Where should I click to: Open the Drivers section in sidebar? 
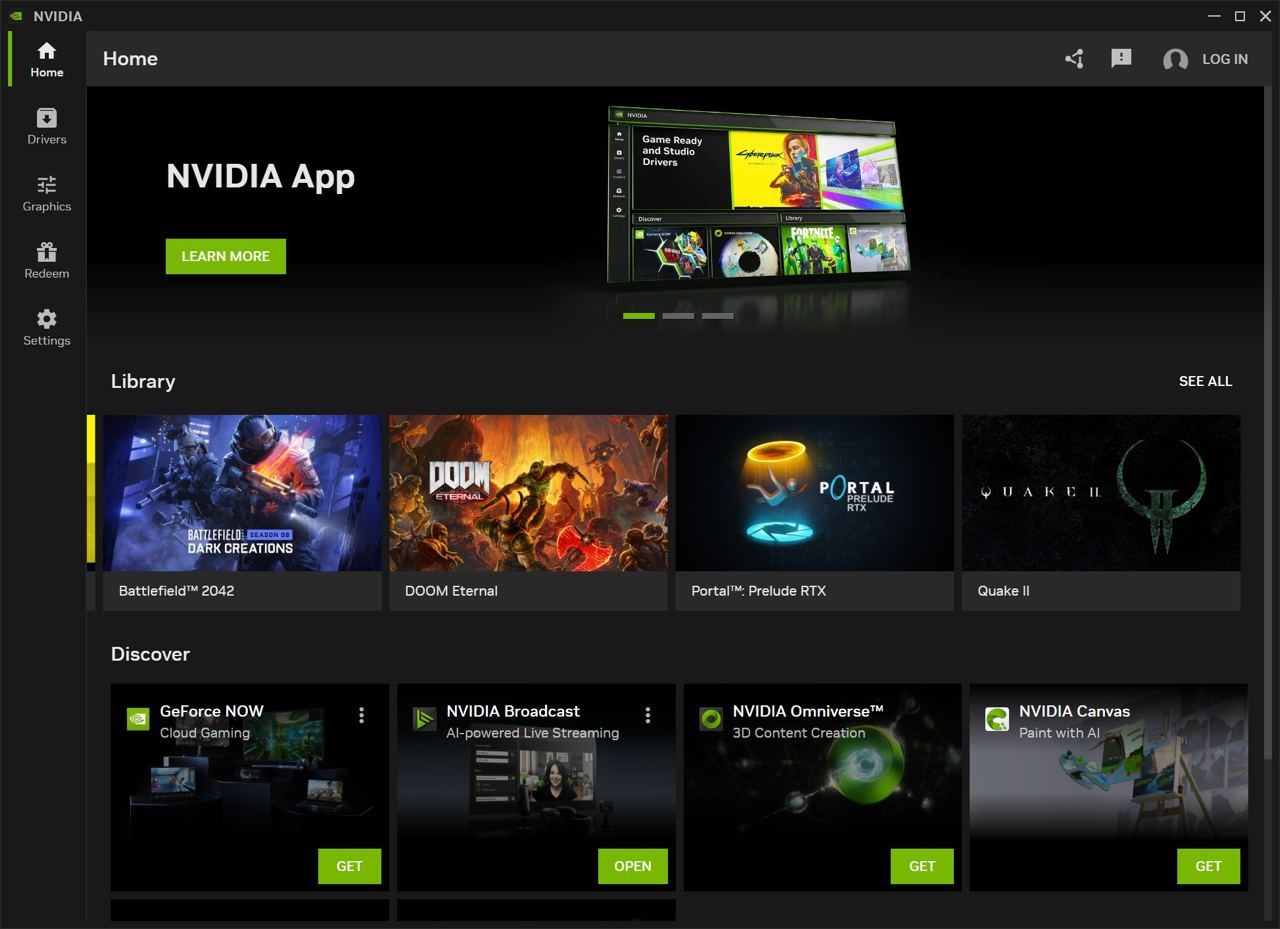(x=46, y=126)
